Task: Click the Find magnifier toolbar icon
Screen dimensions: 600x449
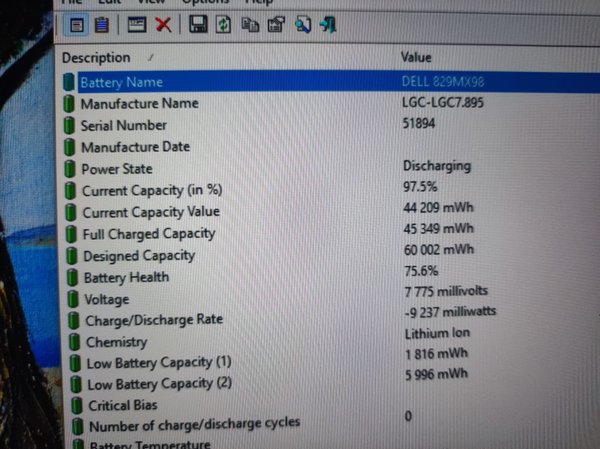Action: [x=302, y=23]
